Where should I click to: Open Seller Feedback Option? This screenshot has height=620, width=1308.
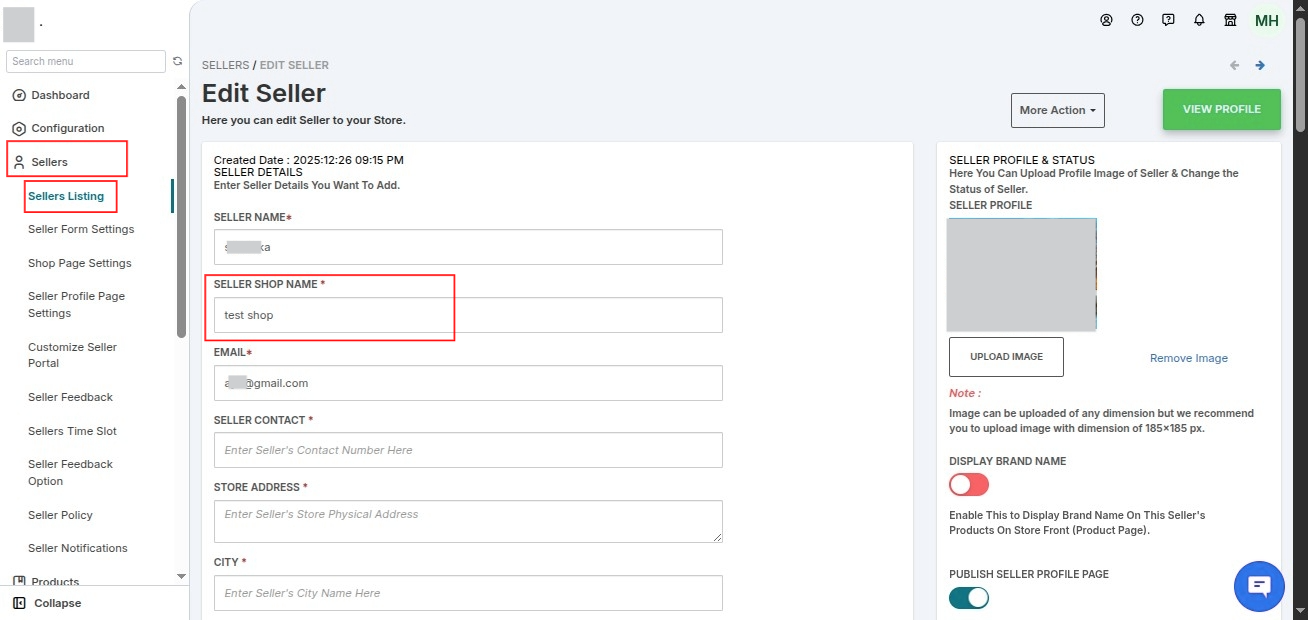(x=70, y=472)
